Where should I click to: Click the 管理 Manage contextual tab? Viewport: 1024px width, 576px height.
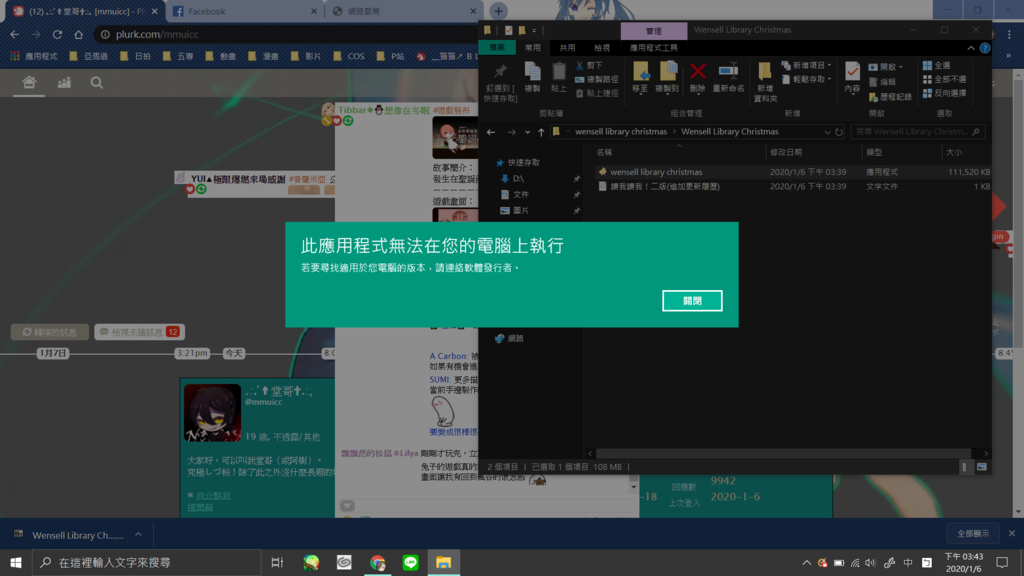[654, 31]
